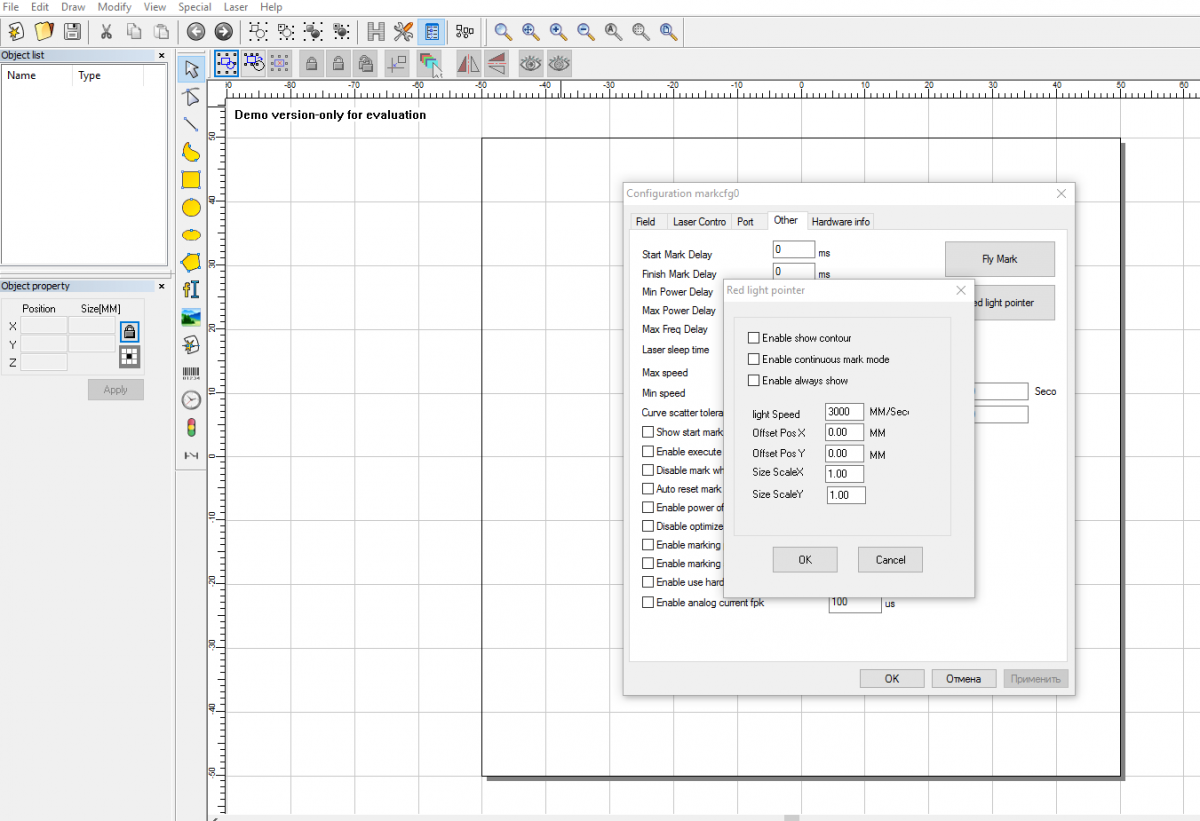This screenshot has height=821, width=1200.
Task: Select the Rectangle drawing tool
Action: point(191,180)
